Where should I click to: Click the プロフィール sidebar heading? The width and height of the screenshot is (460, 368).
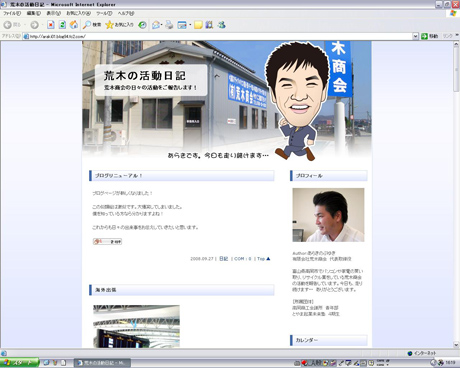coord(309,176)
